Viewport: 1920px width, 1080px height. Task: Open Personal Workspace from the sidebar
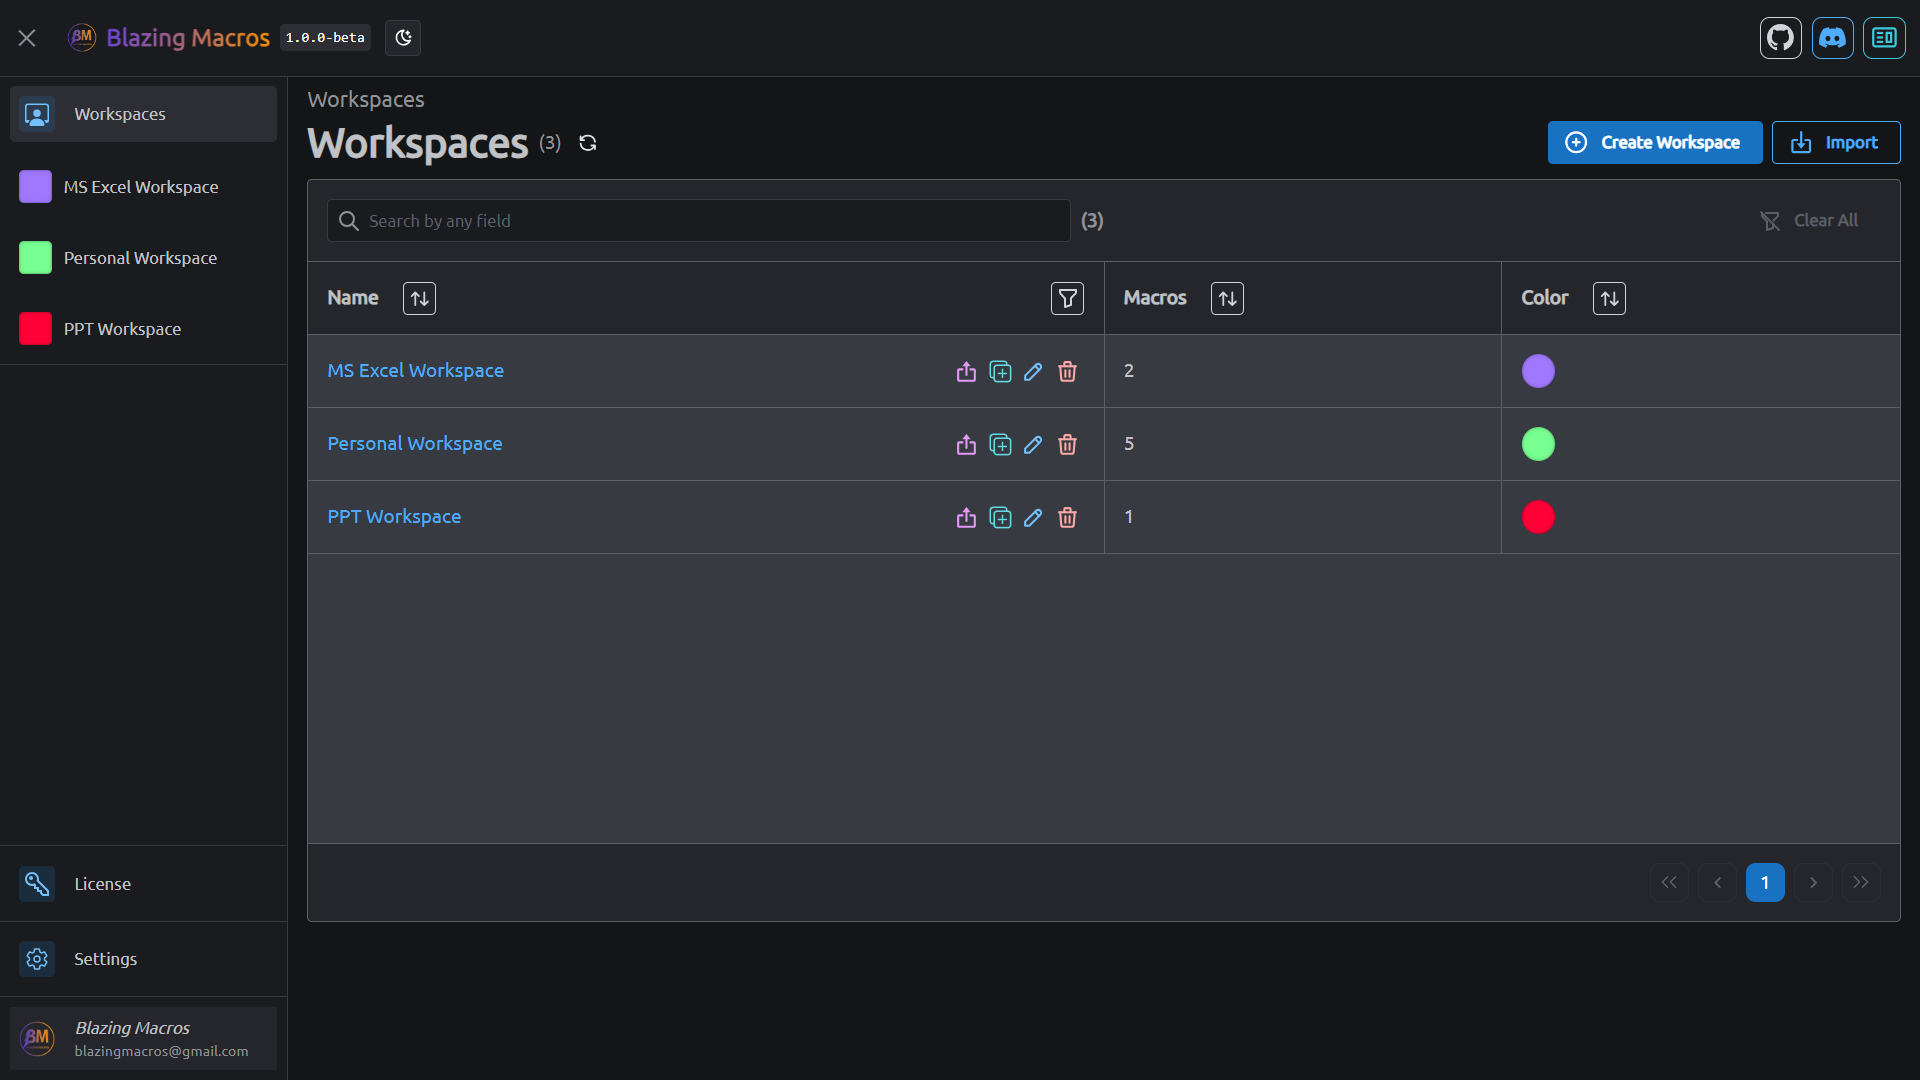[x=143, y=258]
